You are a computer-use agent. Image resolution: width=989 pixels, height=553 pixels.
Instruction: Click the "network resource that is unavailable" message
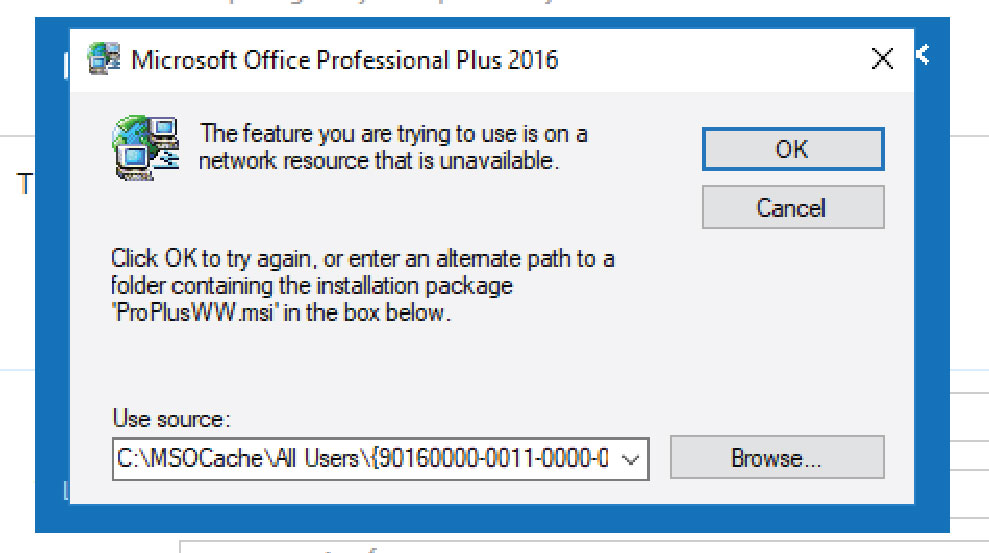[378, 160]
